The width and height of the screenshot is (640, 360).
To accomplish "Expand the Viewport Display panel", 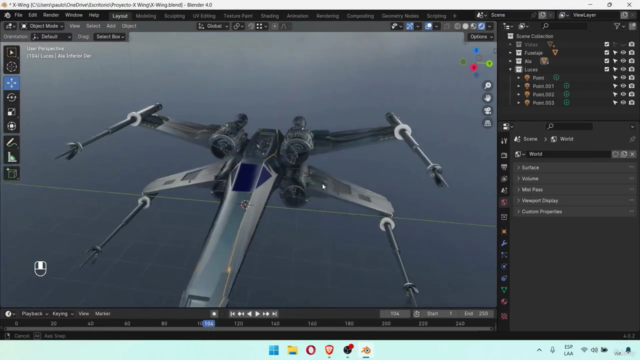I will tap(575, 201).
